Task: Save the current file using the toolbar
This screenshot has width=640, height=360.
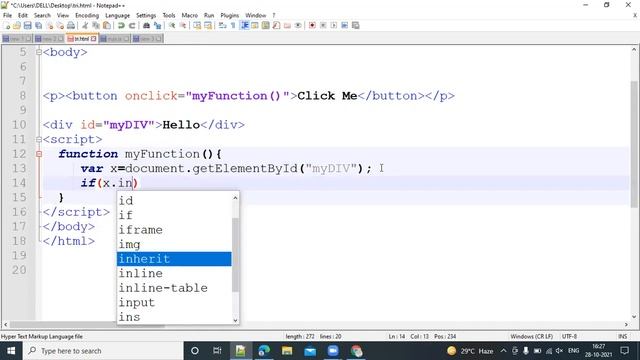Action: [x=27, y=25]
